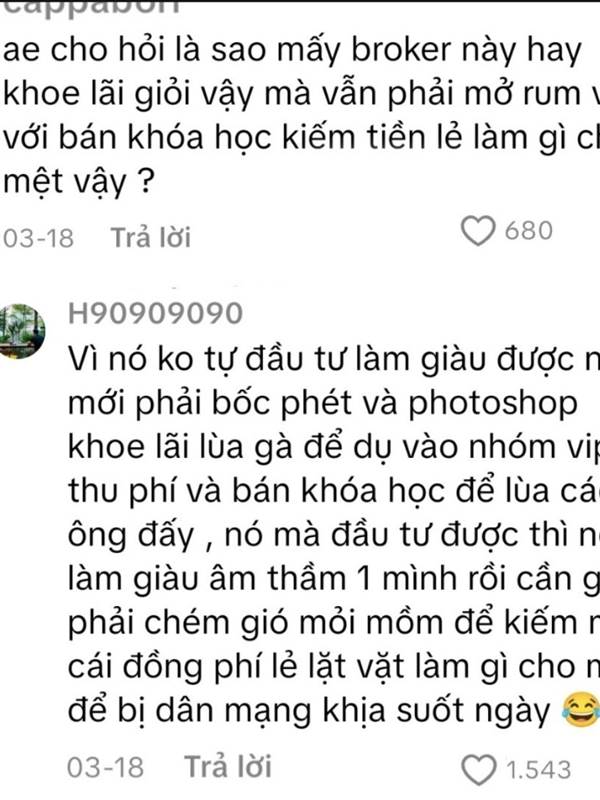Open the H90909090 username link
The height and width of the screenshot is (800, 600).
(x=155, y=313)
